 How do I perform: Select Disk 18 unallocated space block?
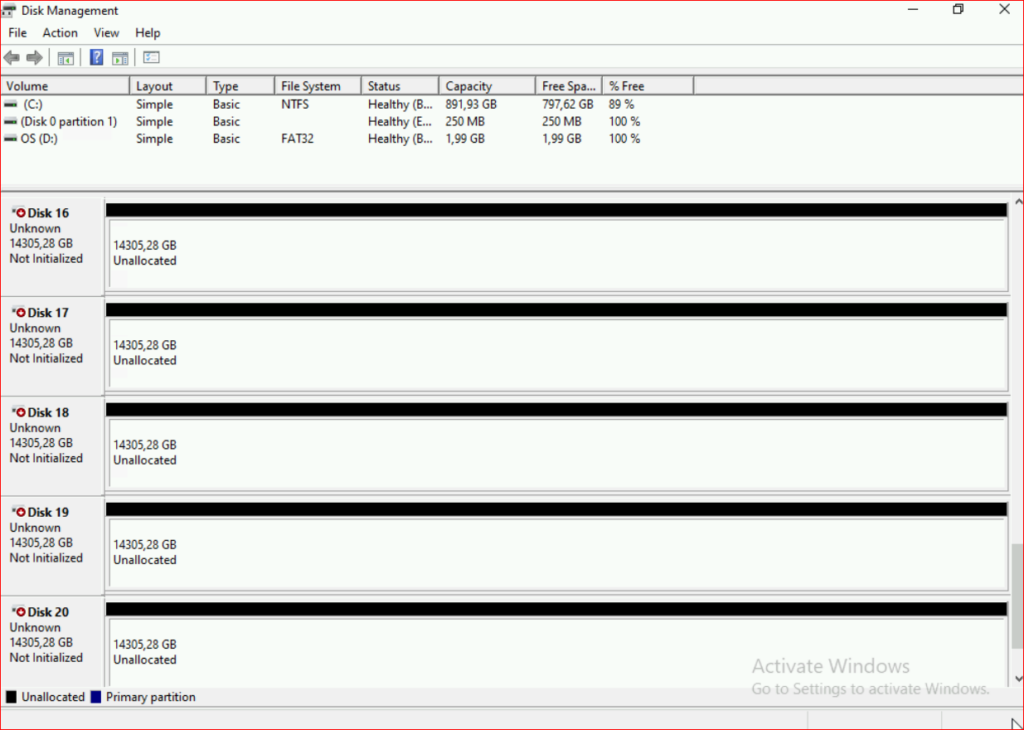pyautogui.click(x=555, y=453)
